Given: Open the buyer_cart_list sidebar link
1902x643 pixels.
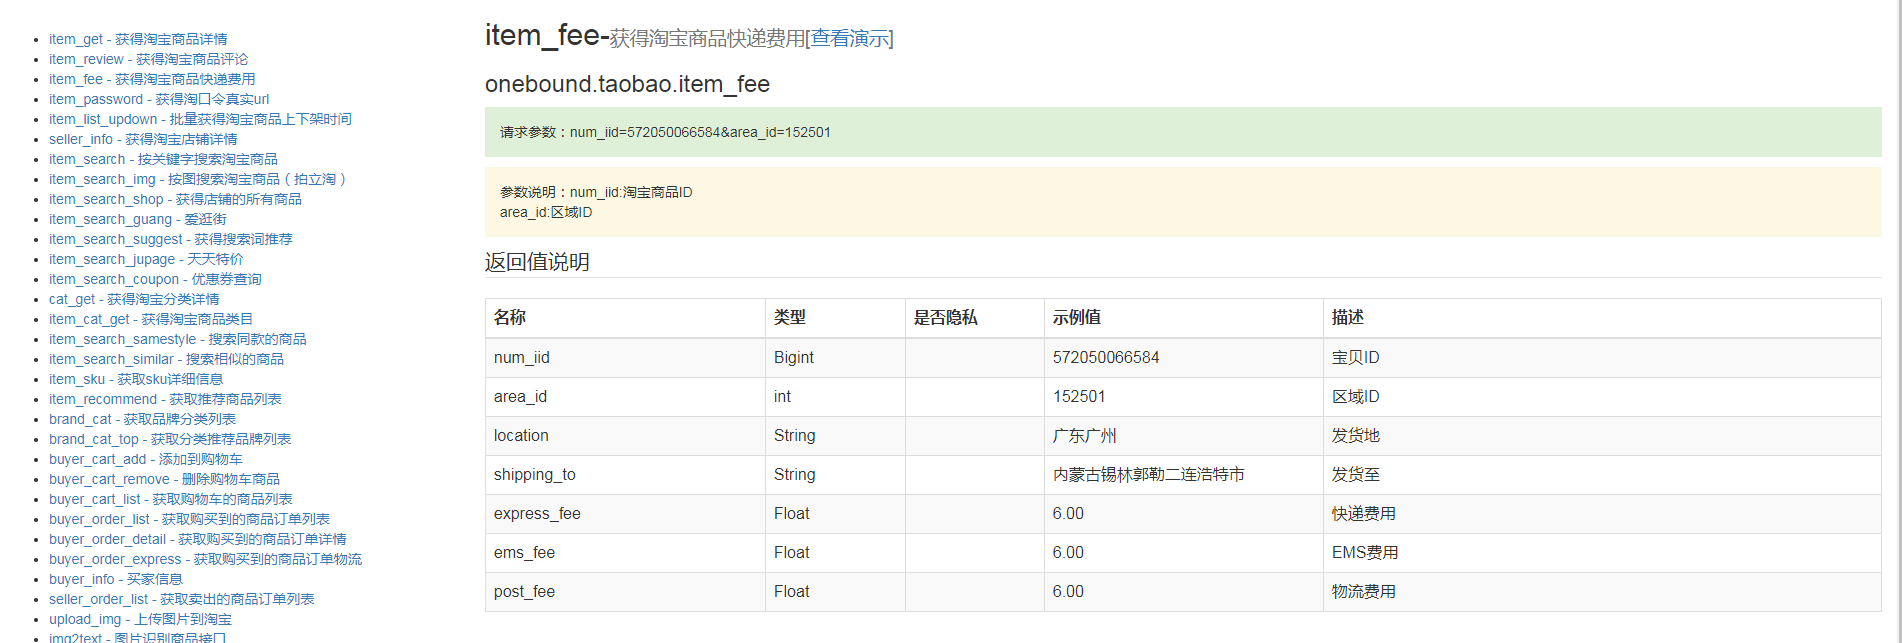Looking at the screenshot, I should point(171,499).
